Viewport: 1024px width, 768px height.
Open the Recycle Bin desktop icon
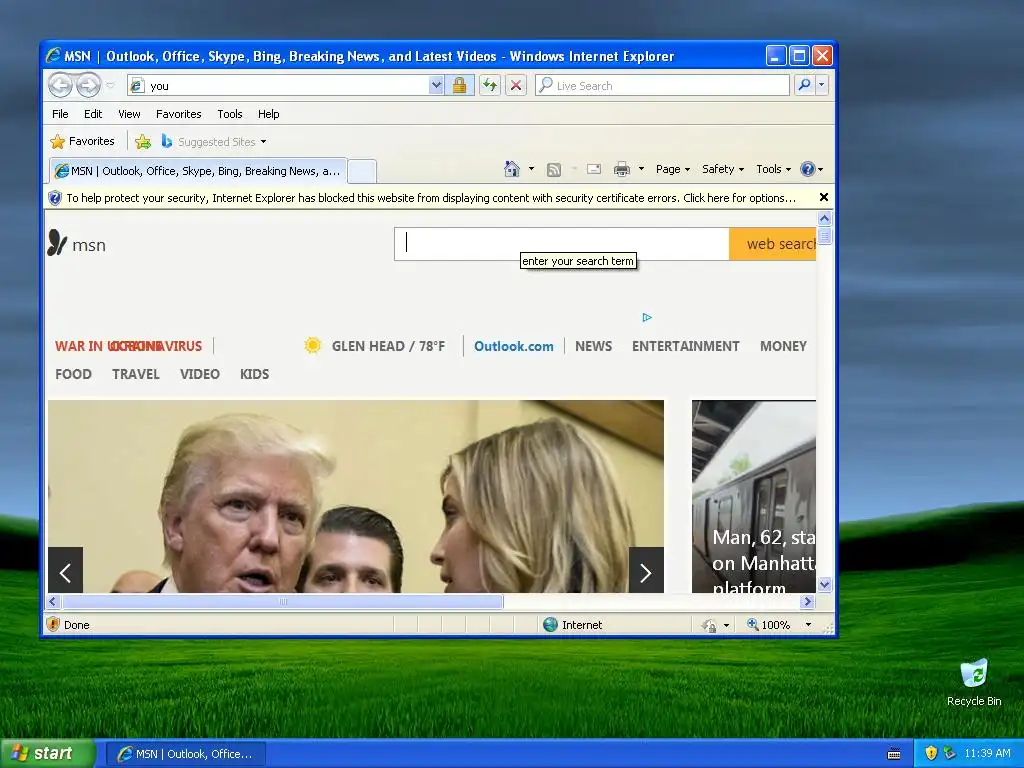(x=974, y=683)
